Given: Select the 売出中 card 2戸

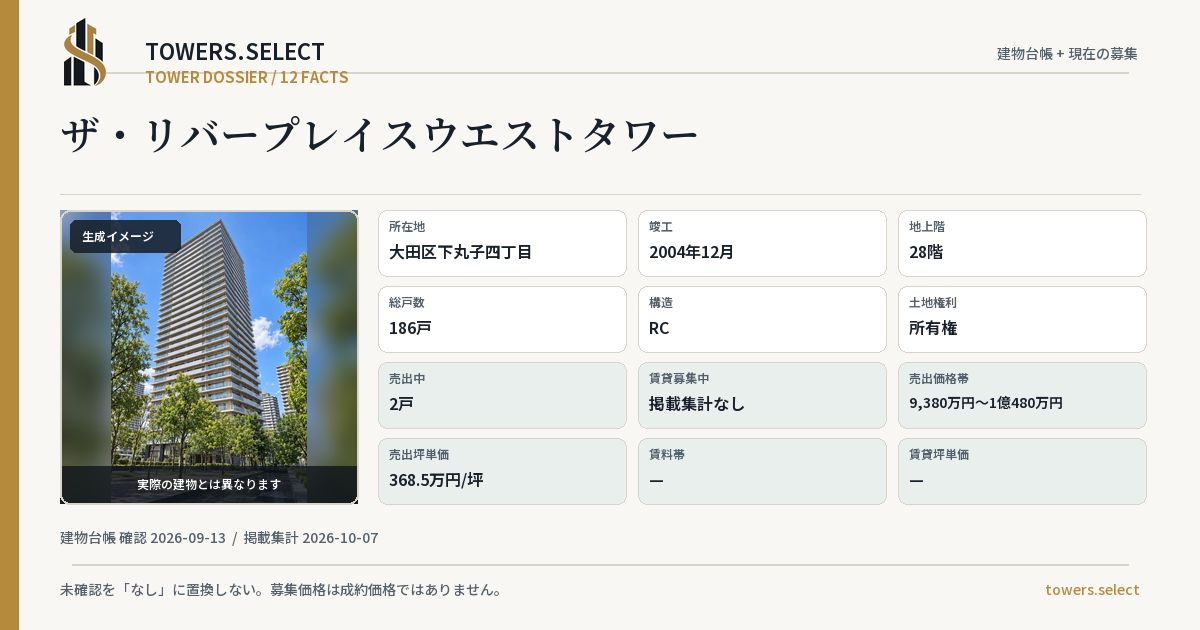Looking at the screenshot, I should (502, 395).
